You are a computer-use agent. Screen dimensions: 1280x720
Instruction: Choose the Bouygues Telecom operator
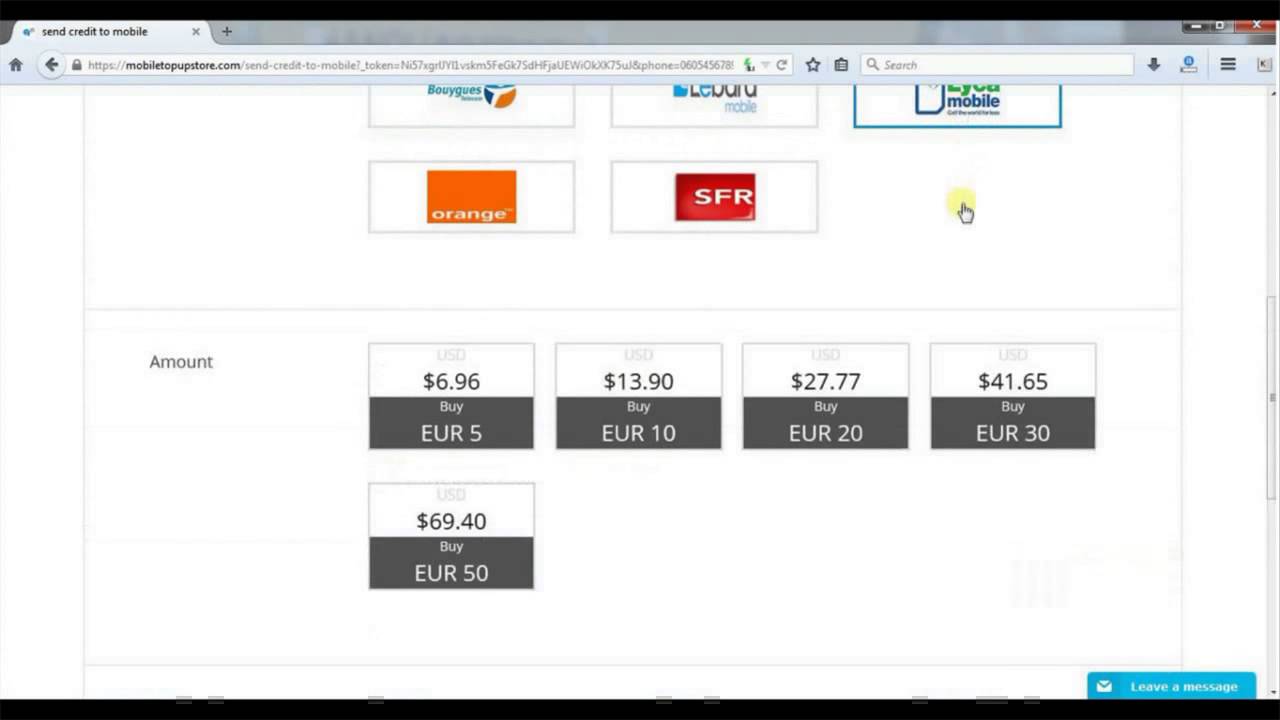pyautogui.click(x=471, y=105)
